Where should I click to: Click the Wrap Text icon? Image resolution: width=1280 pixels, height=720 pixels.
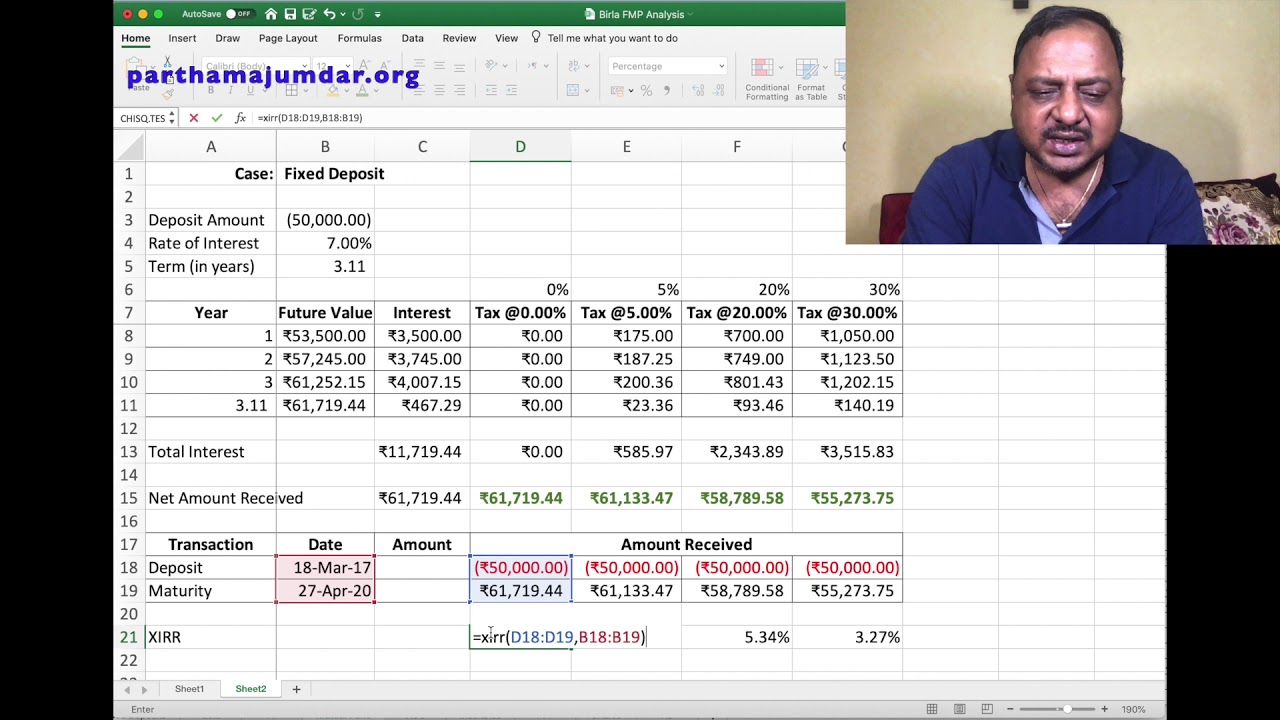pyautogui.click(x=574, y=65)
